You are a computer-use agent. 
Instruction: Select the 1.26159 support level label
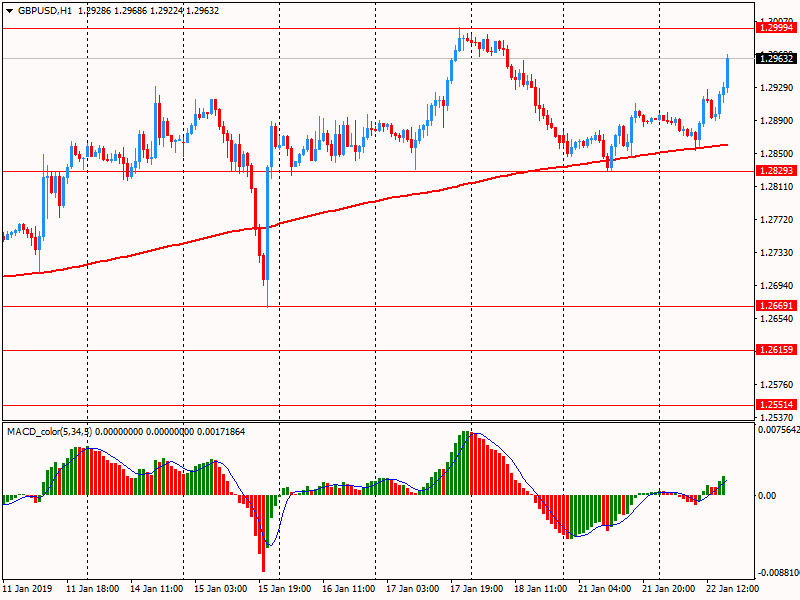pyautogui.click(x=777, y=349)
